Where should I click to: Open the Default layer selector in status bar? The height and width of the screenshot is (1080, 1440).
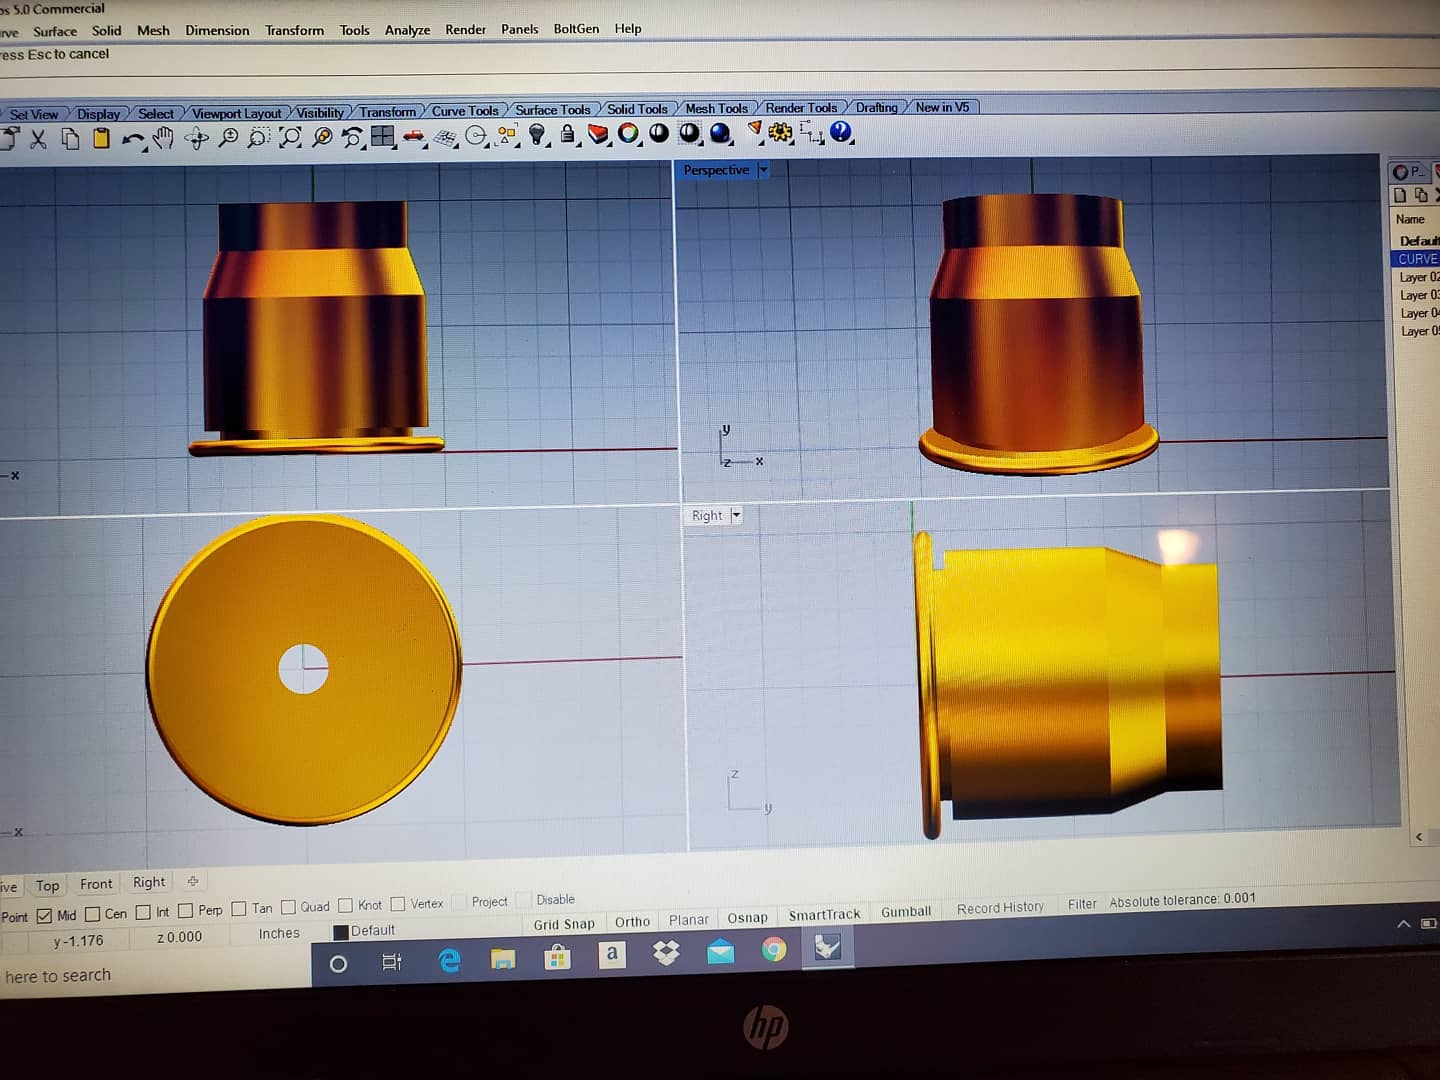372,930
